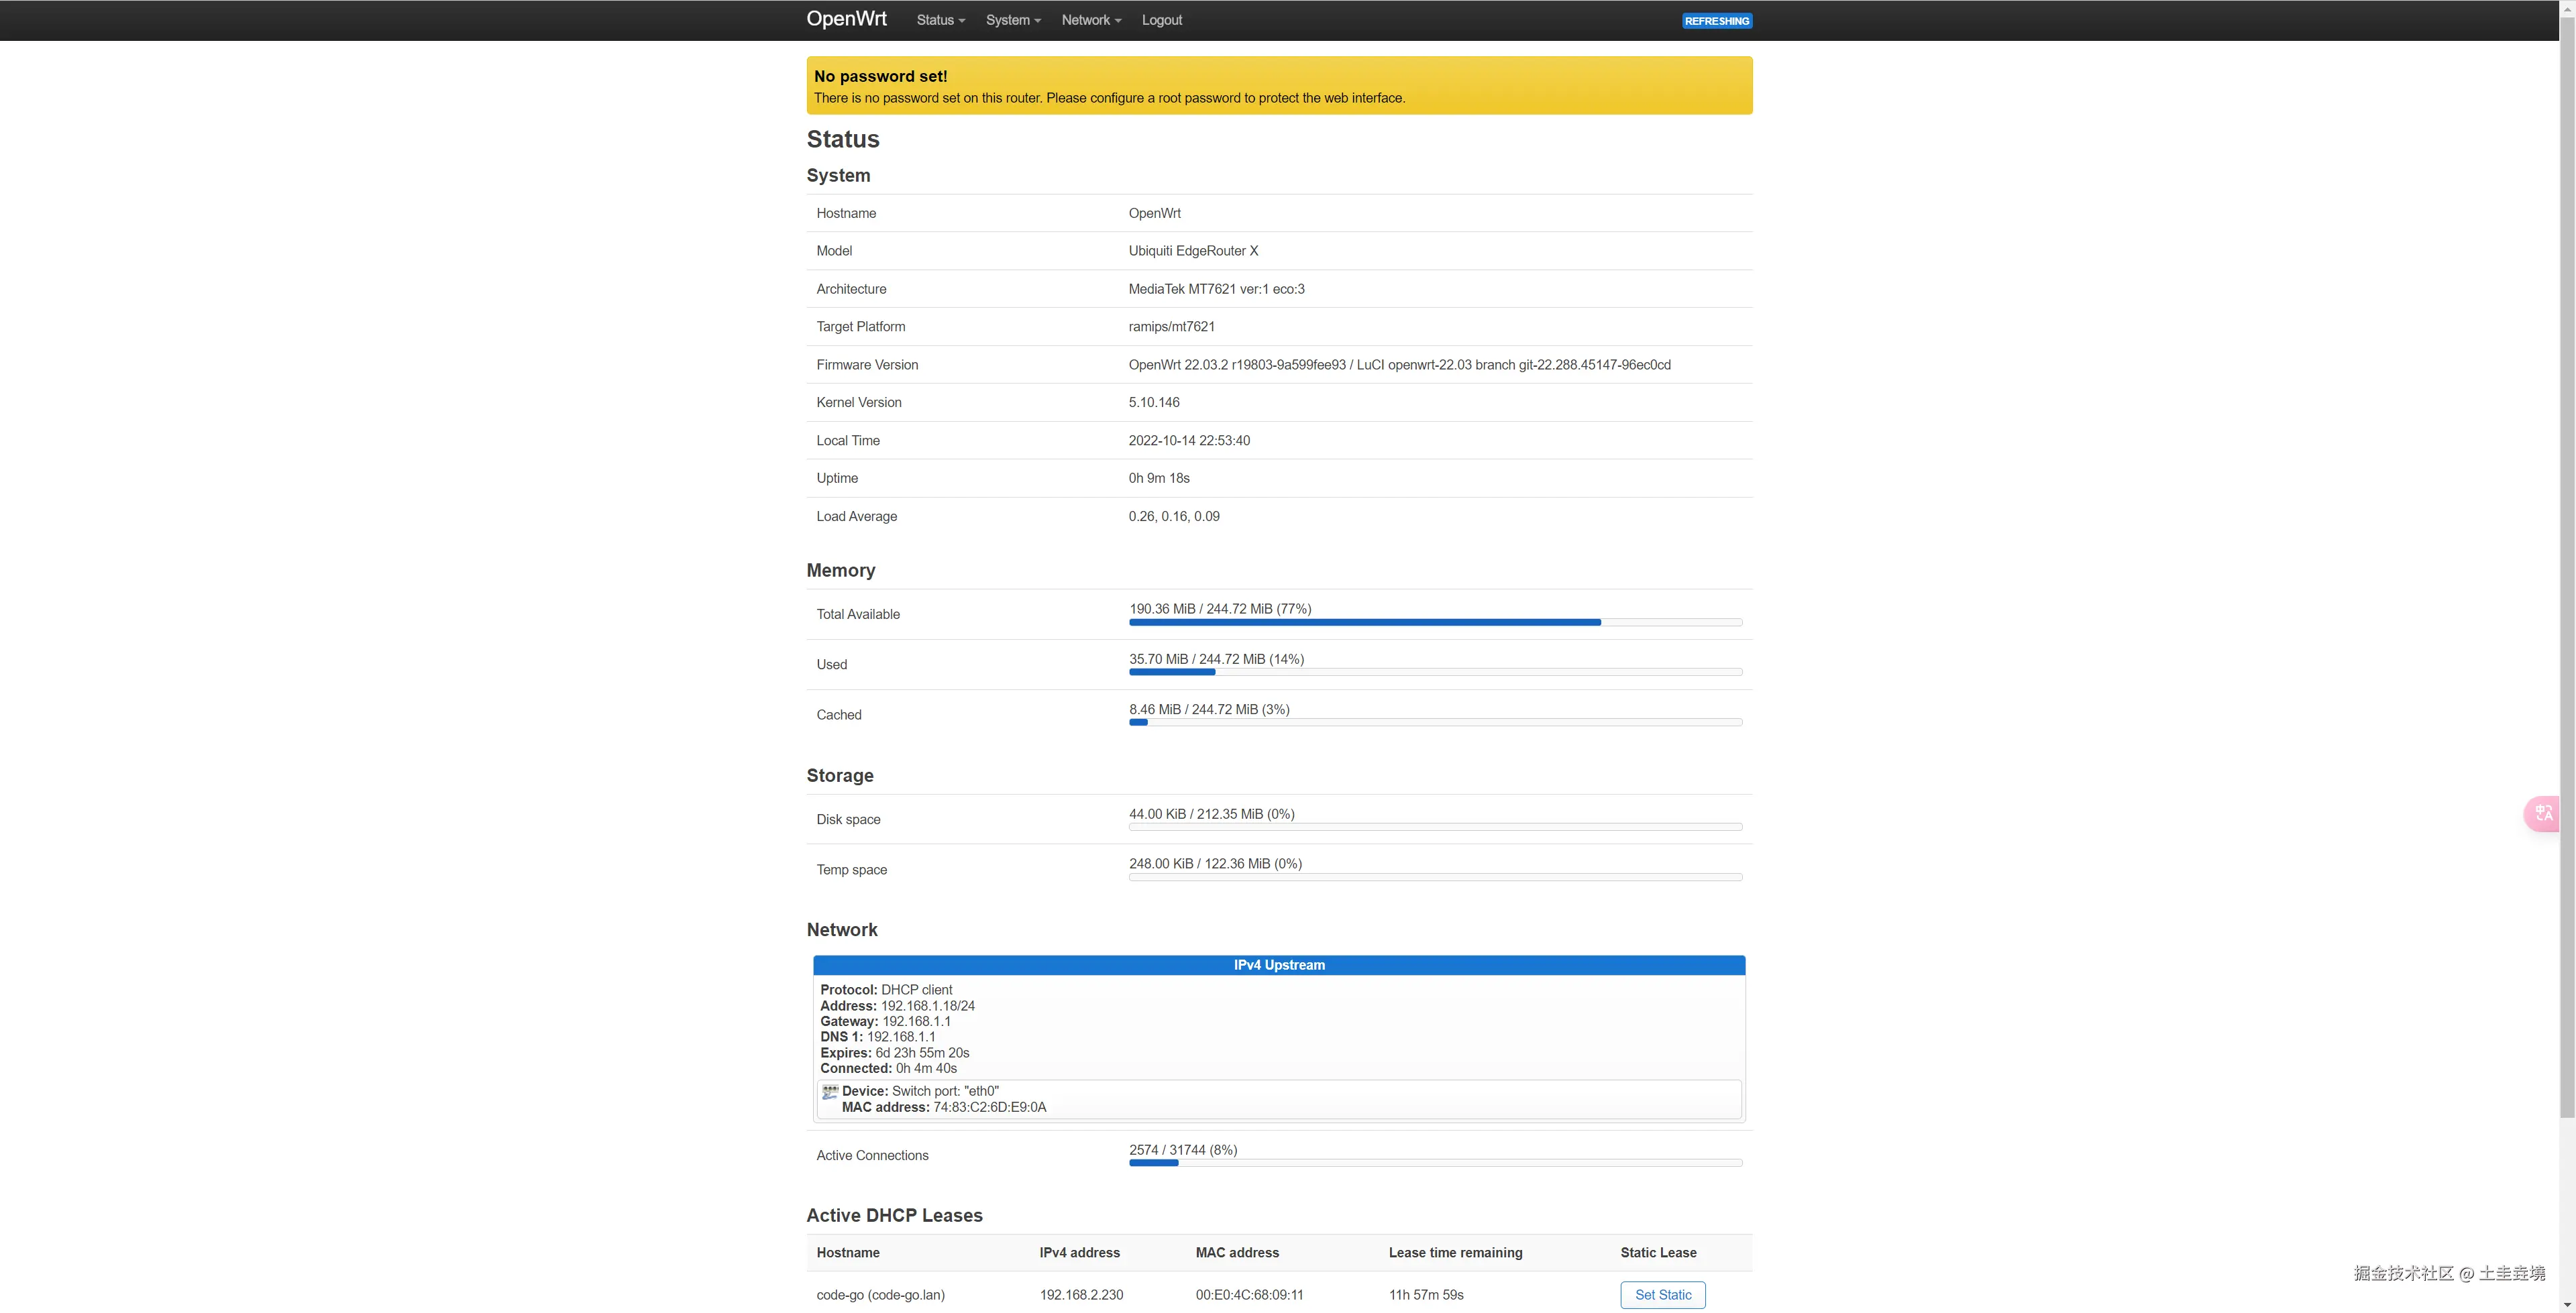Click Logout in the navigation bar
2576x1313 pixels.
click(1161, 20)
